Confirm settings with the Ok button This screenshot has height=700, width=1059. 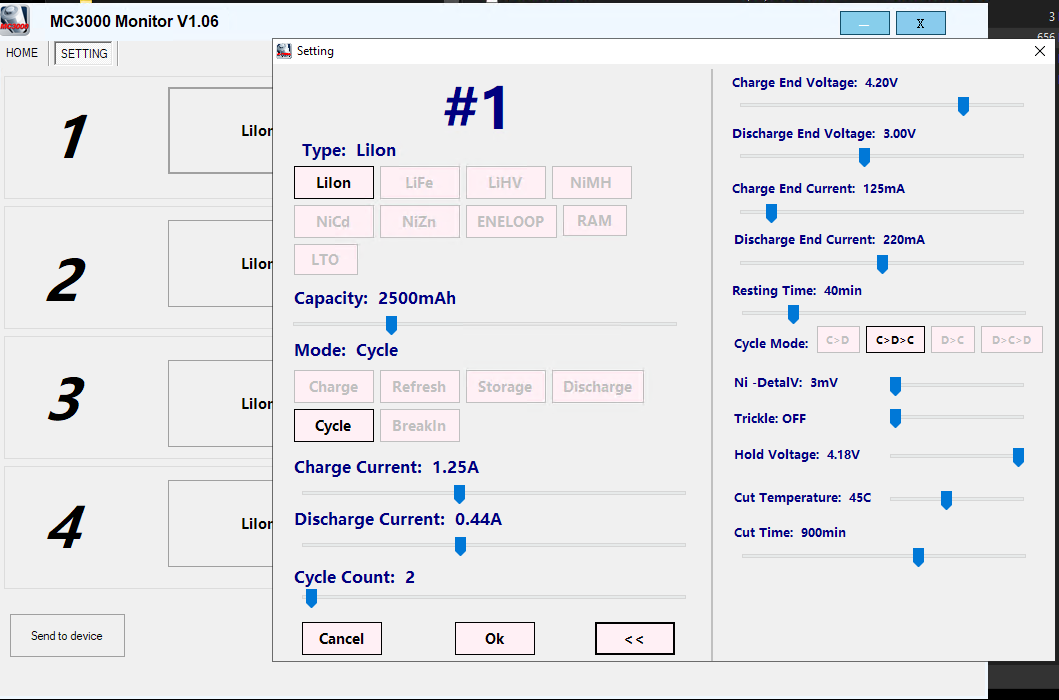click(x=494, y=639)
